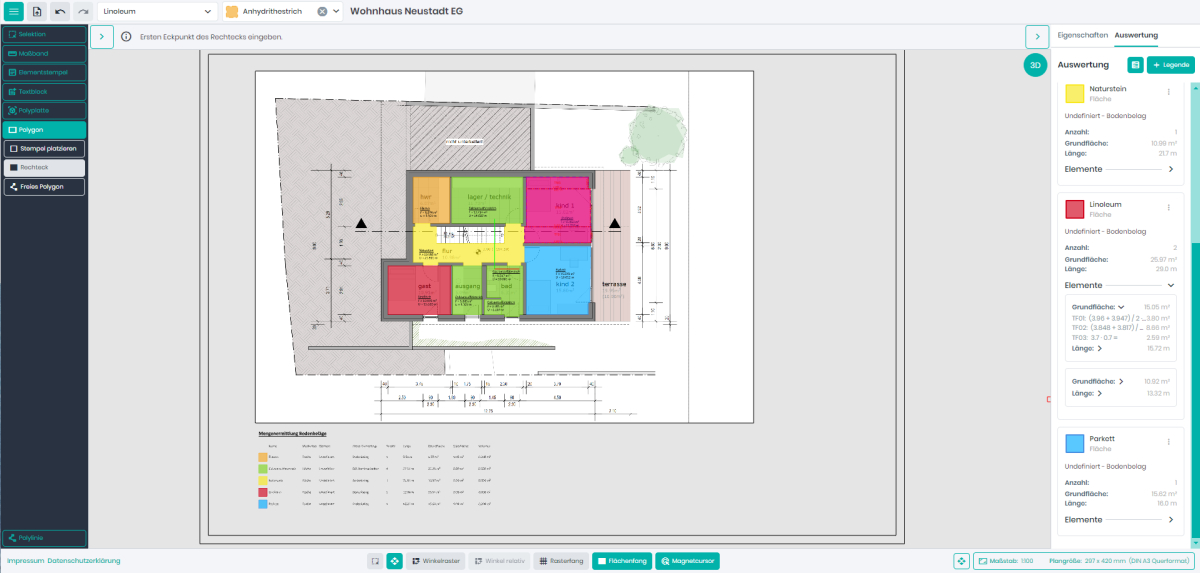Switch to the Eigenschaften tab

pos(1082,35)
